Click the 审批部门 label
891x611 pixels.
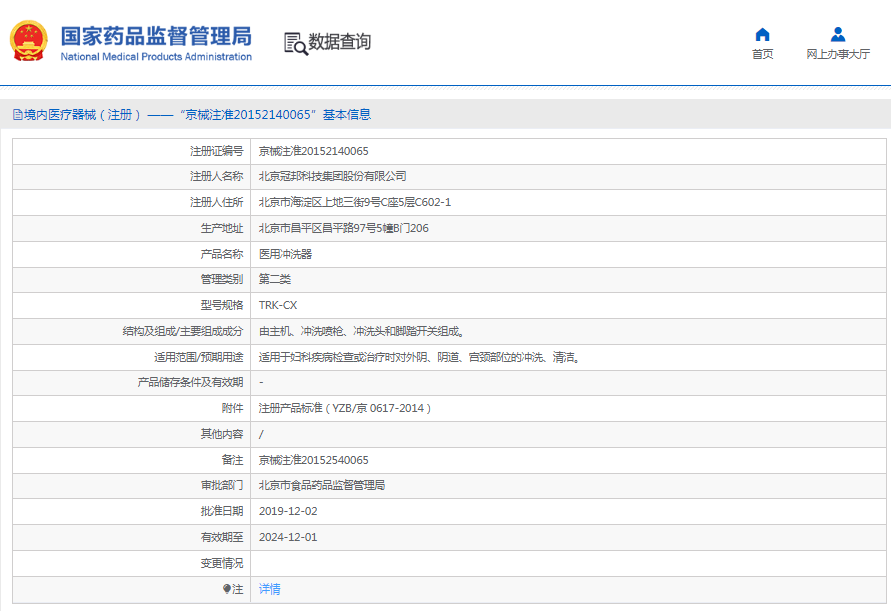click(x=222, y=485)
